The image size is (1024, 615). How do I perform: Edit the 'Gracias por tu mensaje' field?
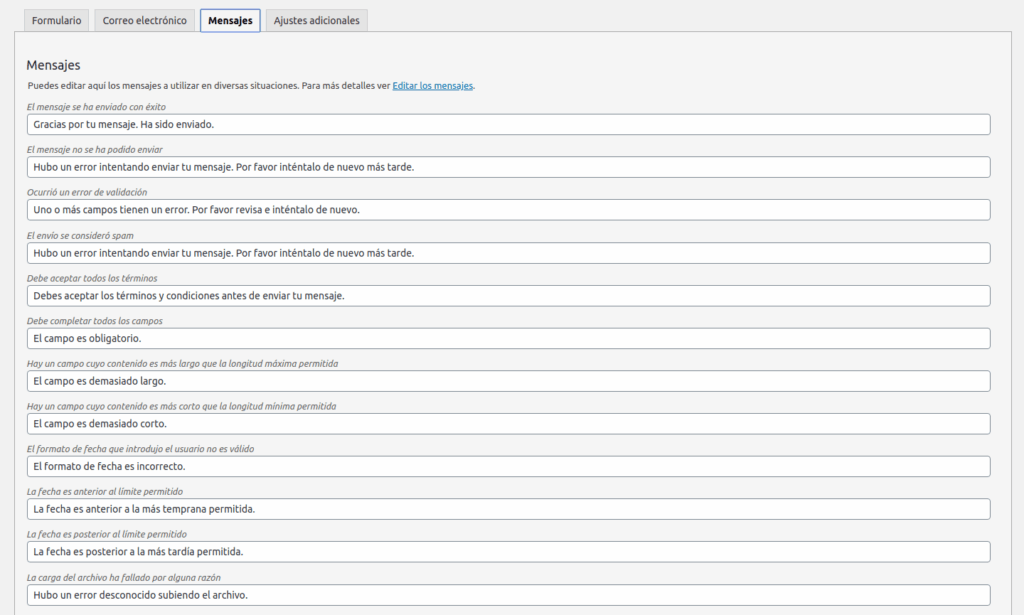[508, 125]
